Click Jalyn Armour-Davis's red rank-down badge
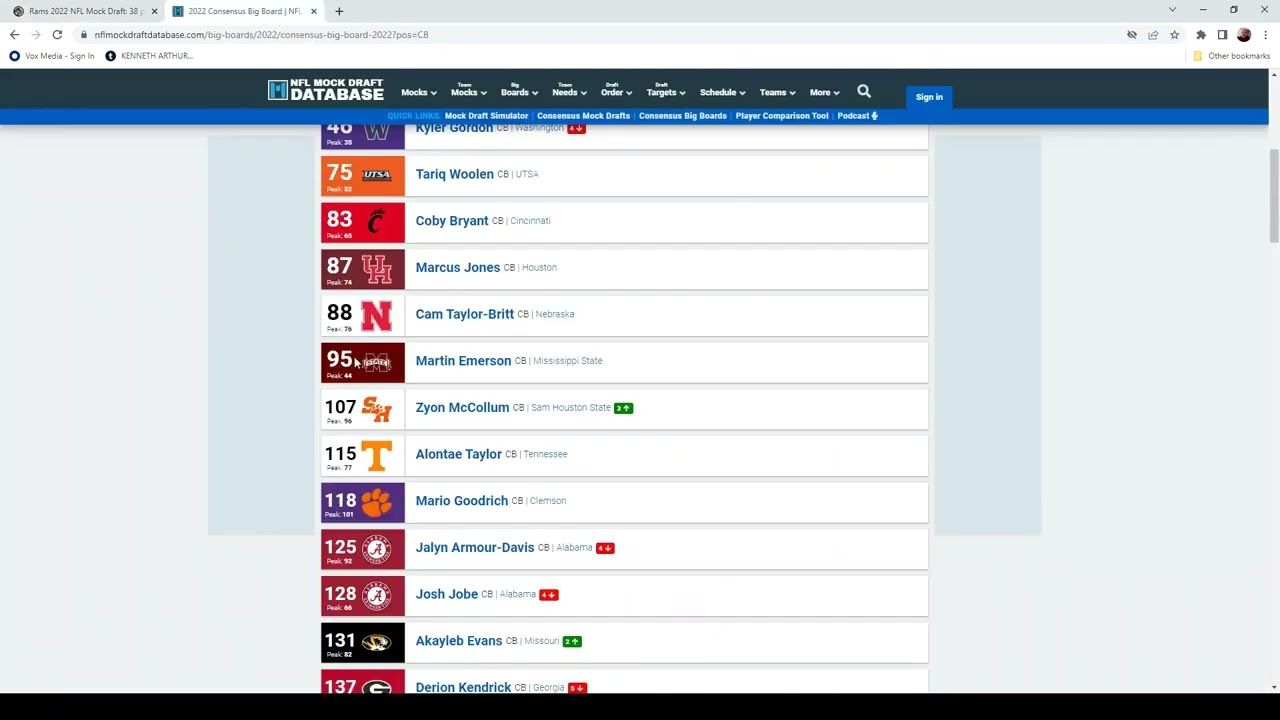Viewport: 1280px width, 720px height. (605, 548)
